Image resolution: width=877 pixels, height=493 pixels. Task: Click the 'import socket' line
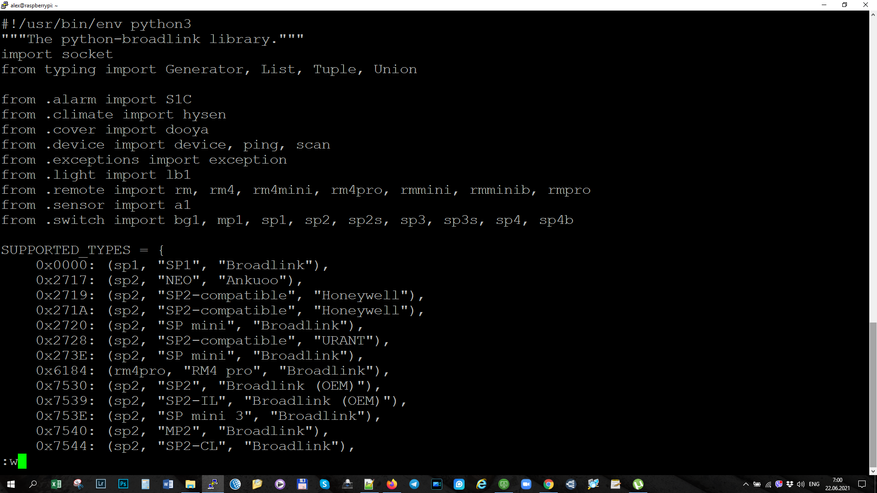[x=57, y=54]
